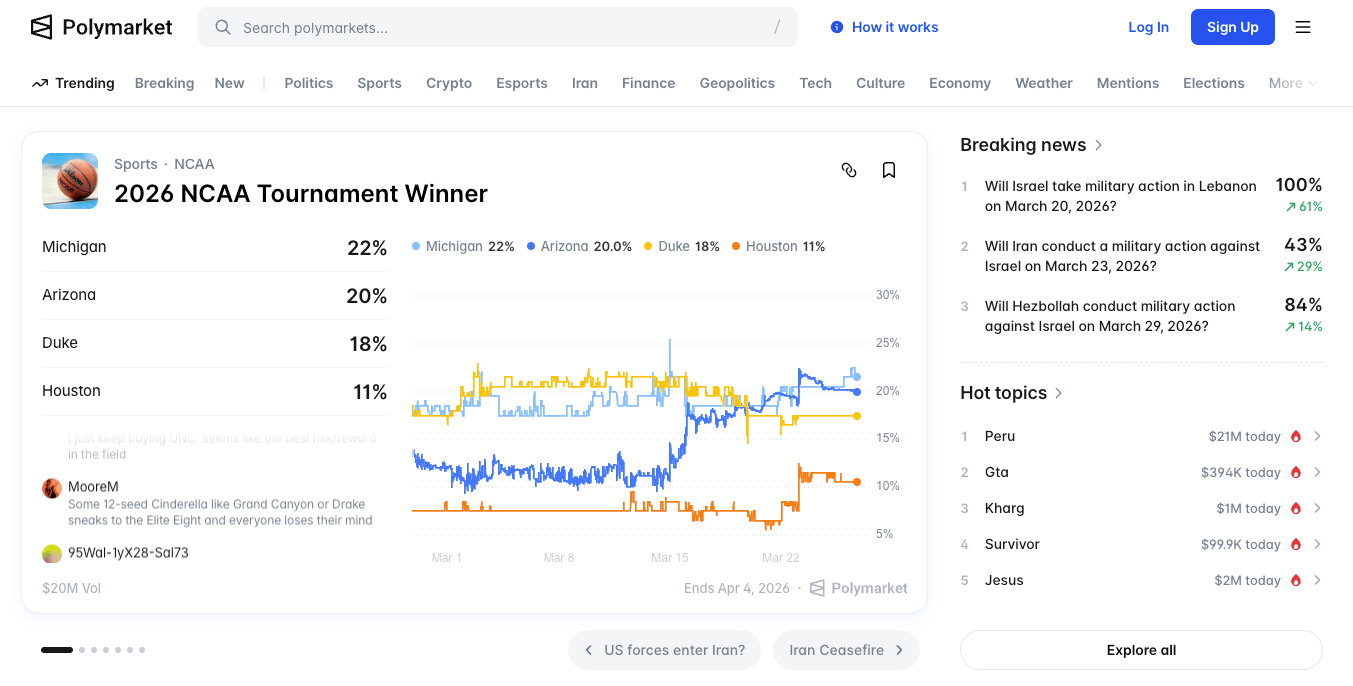Screen dimensions: 1353x686
Task: Bookmark the NCAA Tournament Winner market
Action: tap(889, 170)
